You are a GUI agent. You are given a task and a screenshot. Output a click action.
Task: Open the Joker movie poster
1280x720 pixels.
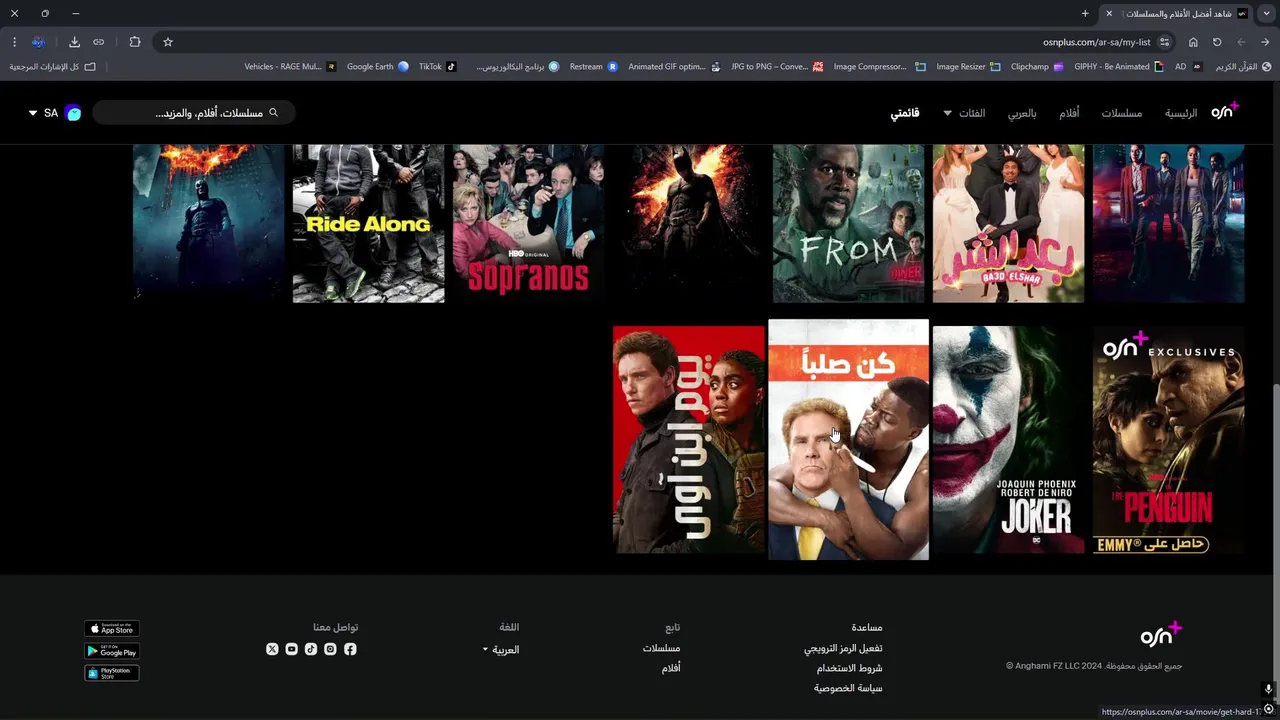point(1008,440)
